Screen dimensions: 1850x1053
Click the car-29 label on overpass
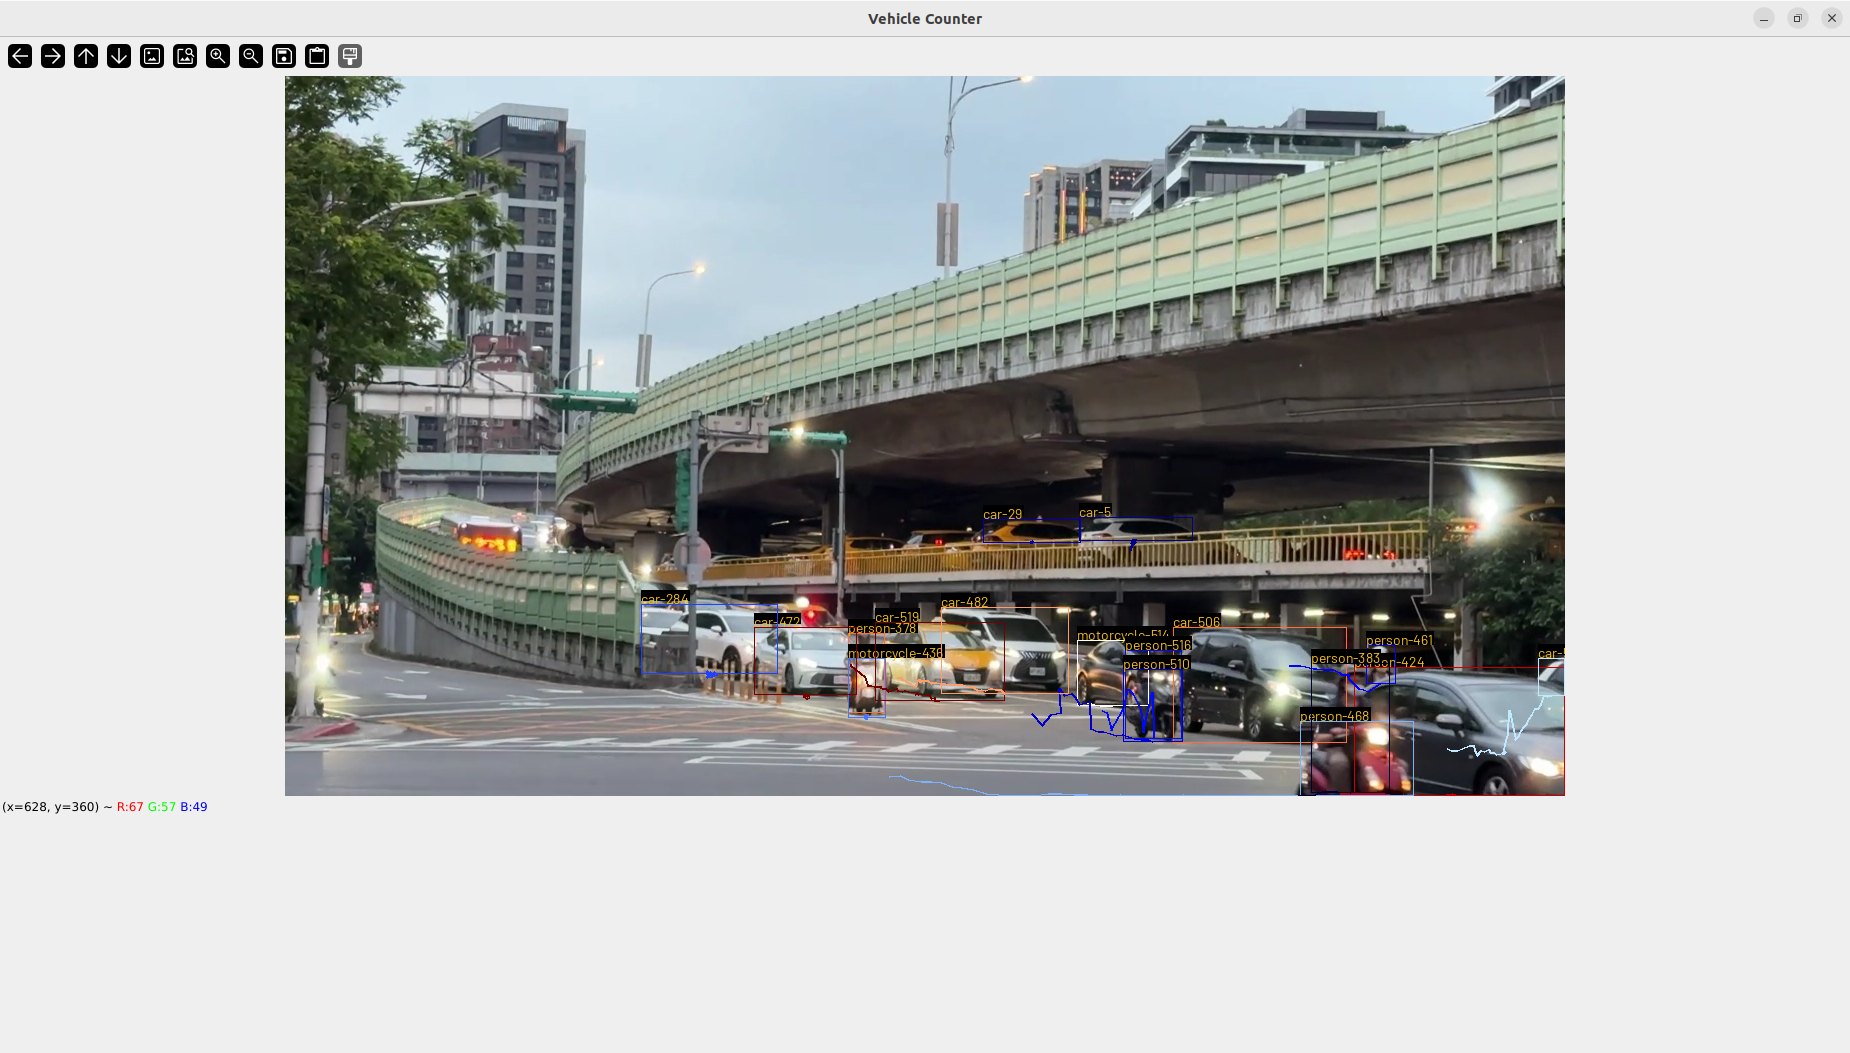[x=1002, y=515]
